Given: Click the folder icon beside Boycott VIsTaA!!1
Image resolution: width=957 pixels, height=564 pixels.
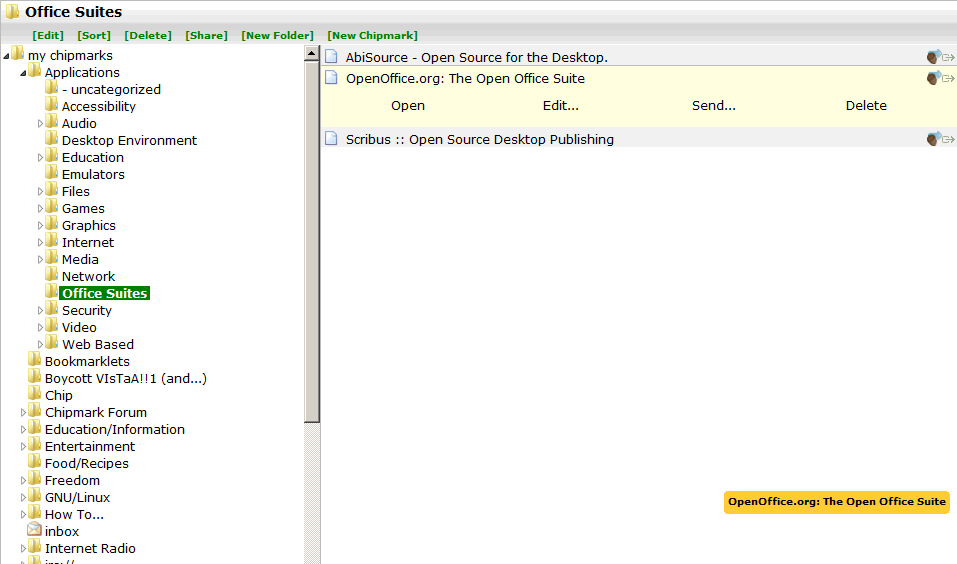Looking at the screenshot, I should 35,377.
